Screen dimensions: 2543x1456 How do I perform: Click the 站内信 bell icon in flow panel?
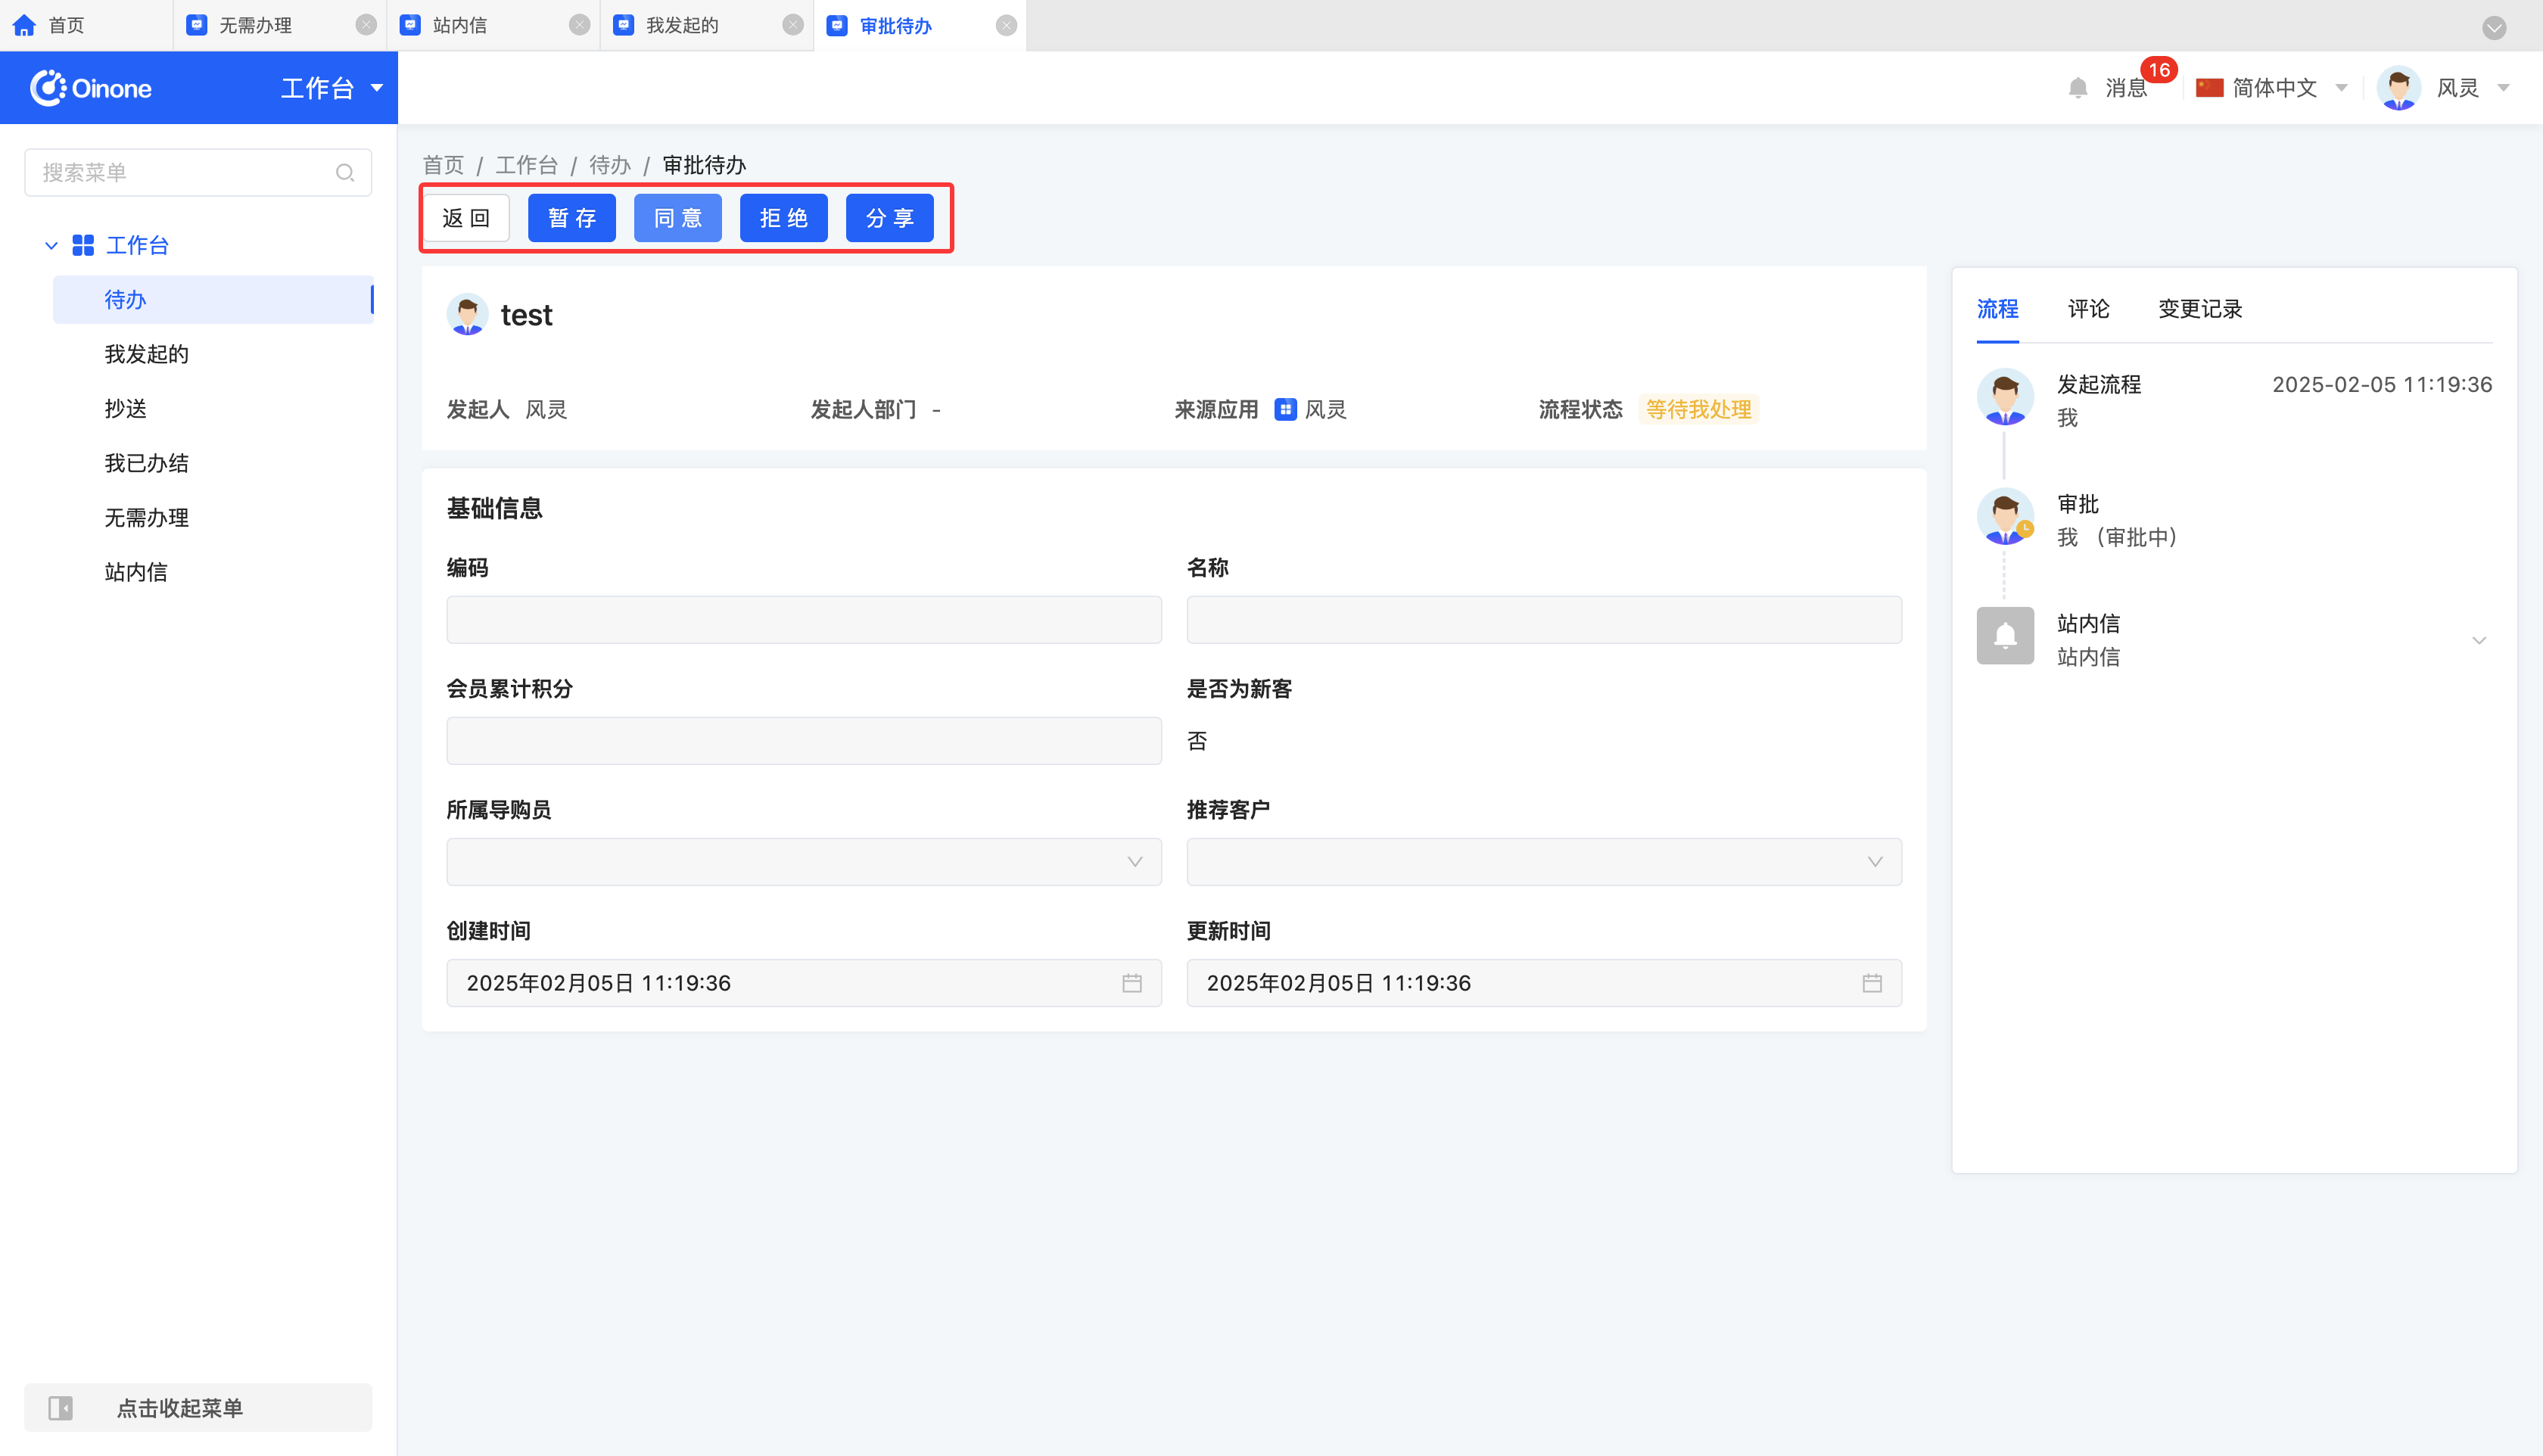click(2004, 636)
